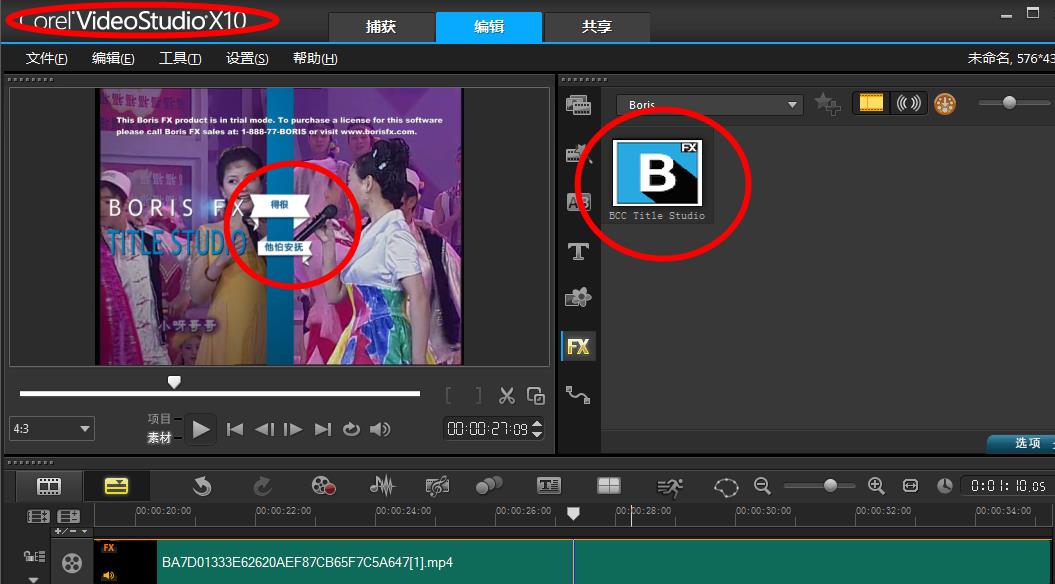The image size is (1055, 584).
Task: Open Auto Music
Action: (x=437, y=486)
